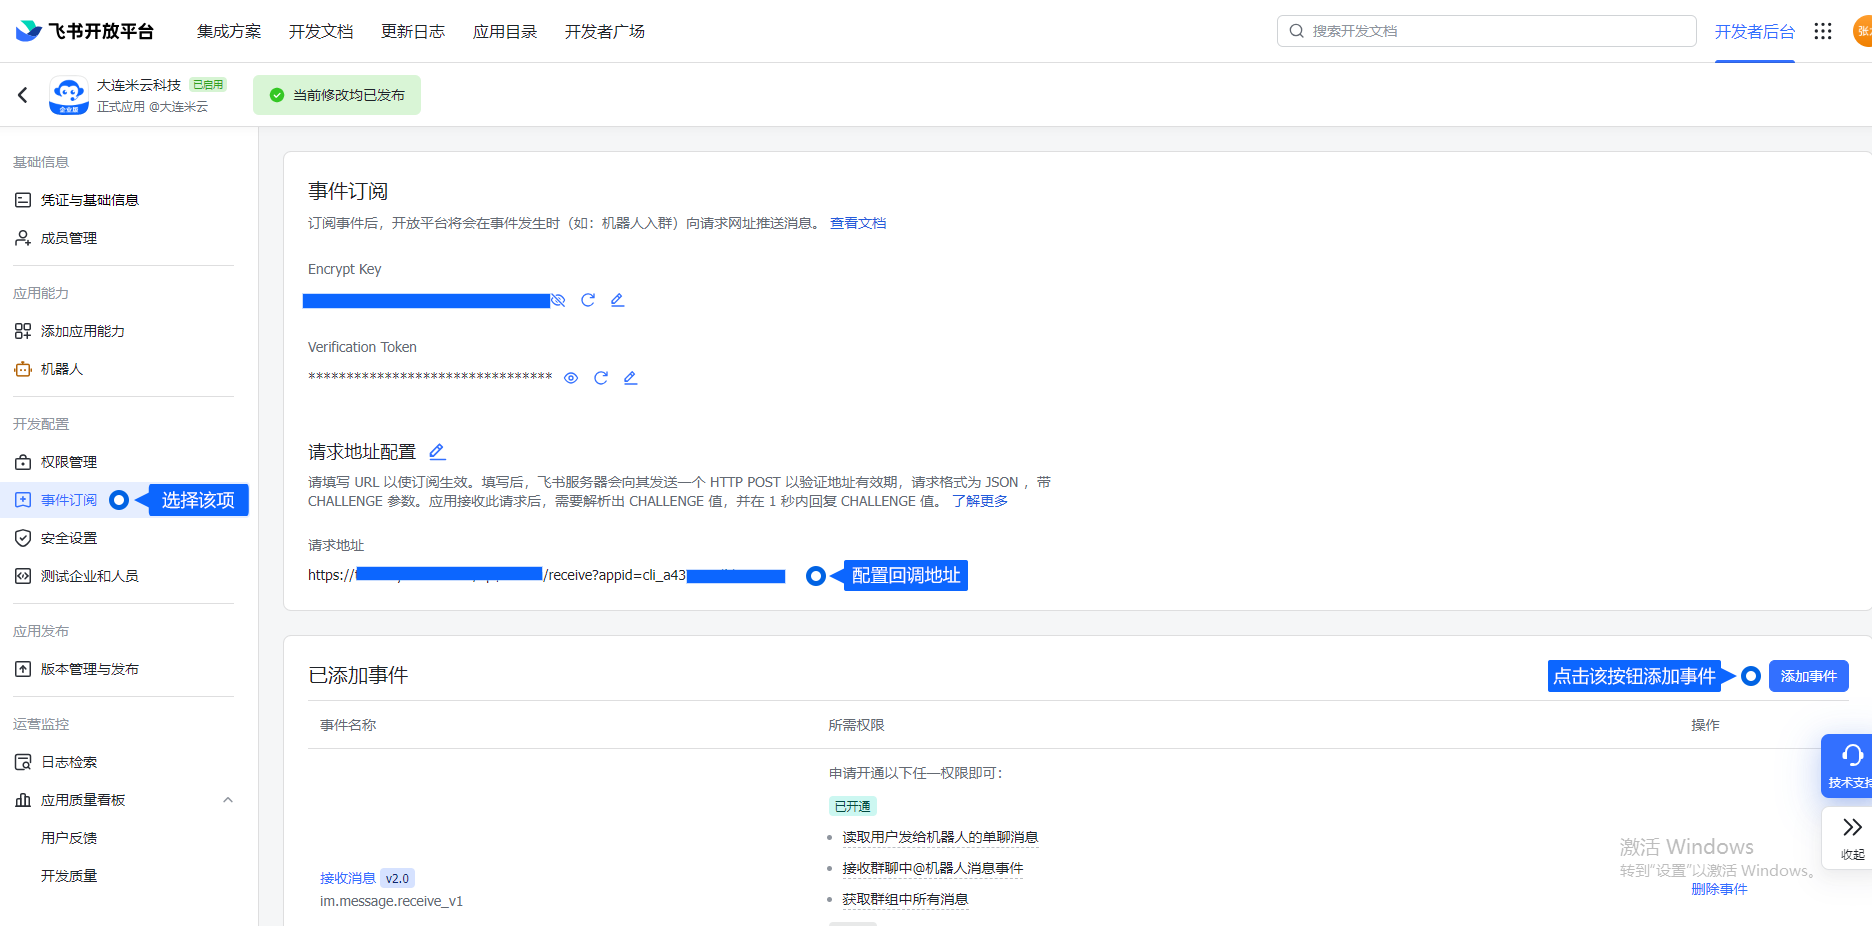Open the 开发文档 top menu
This screenshot has height=926, width=1872.
tap(321, 31)
